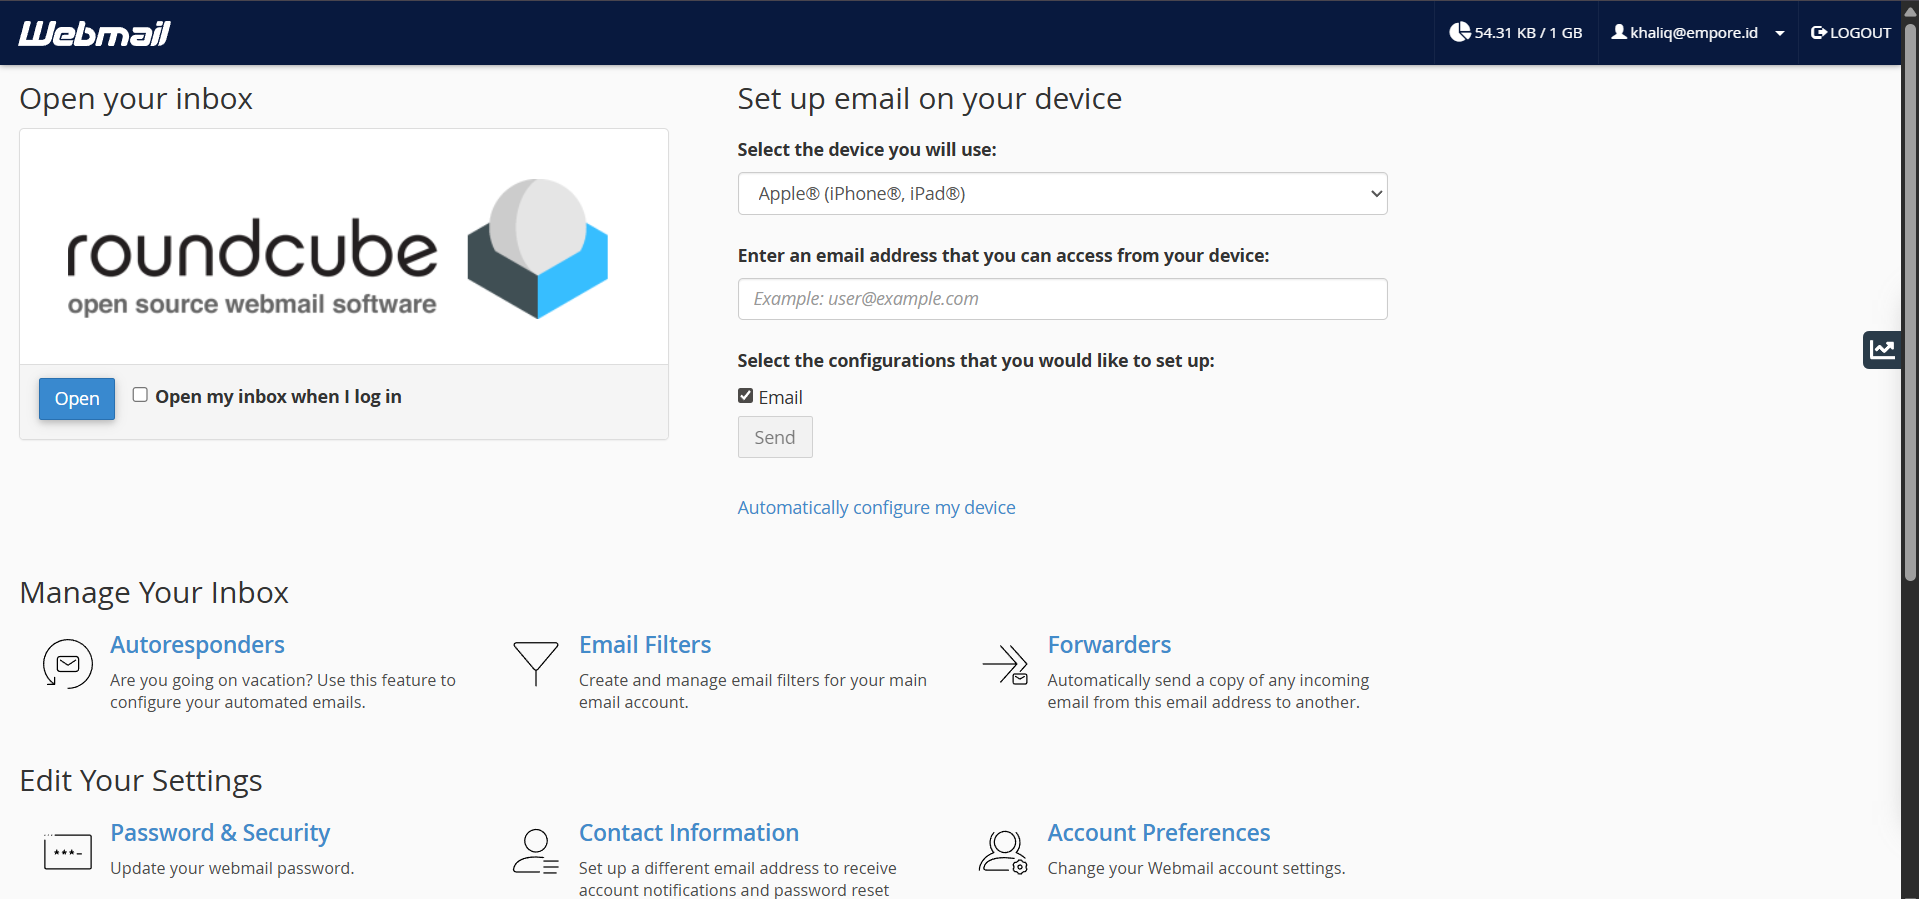The width and height of the screenshot is (1919, 899).
Task: Open the Password & Security link
Action: coord(220,833)
